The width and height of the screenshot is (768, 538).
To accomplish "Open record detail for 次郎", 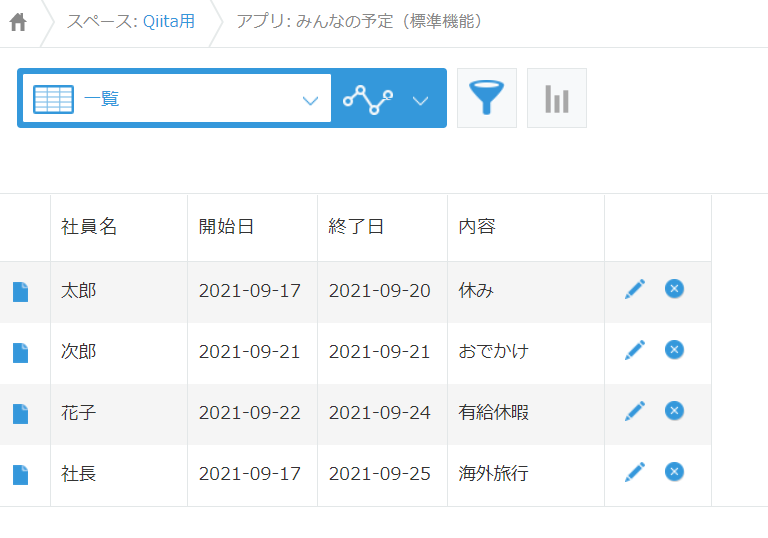I will point(21,353).
